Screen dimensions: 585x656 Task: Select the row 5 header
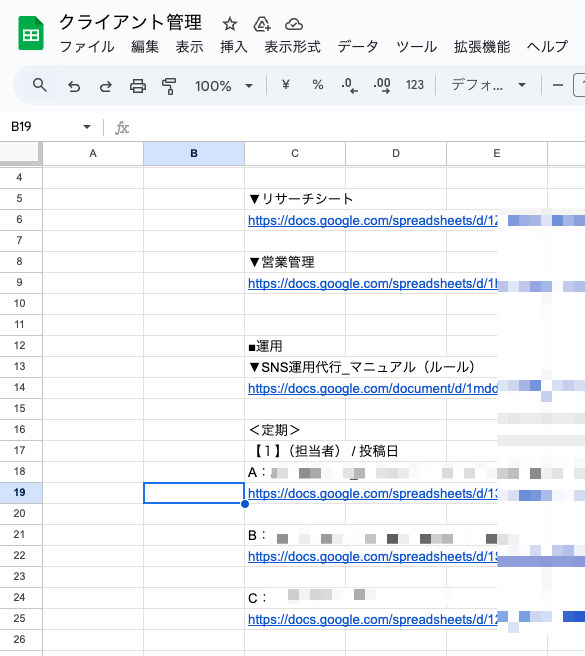(20, 199)
